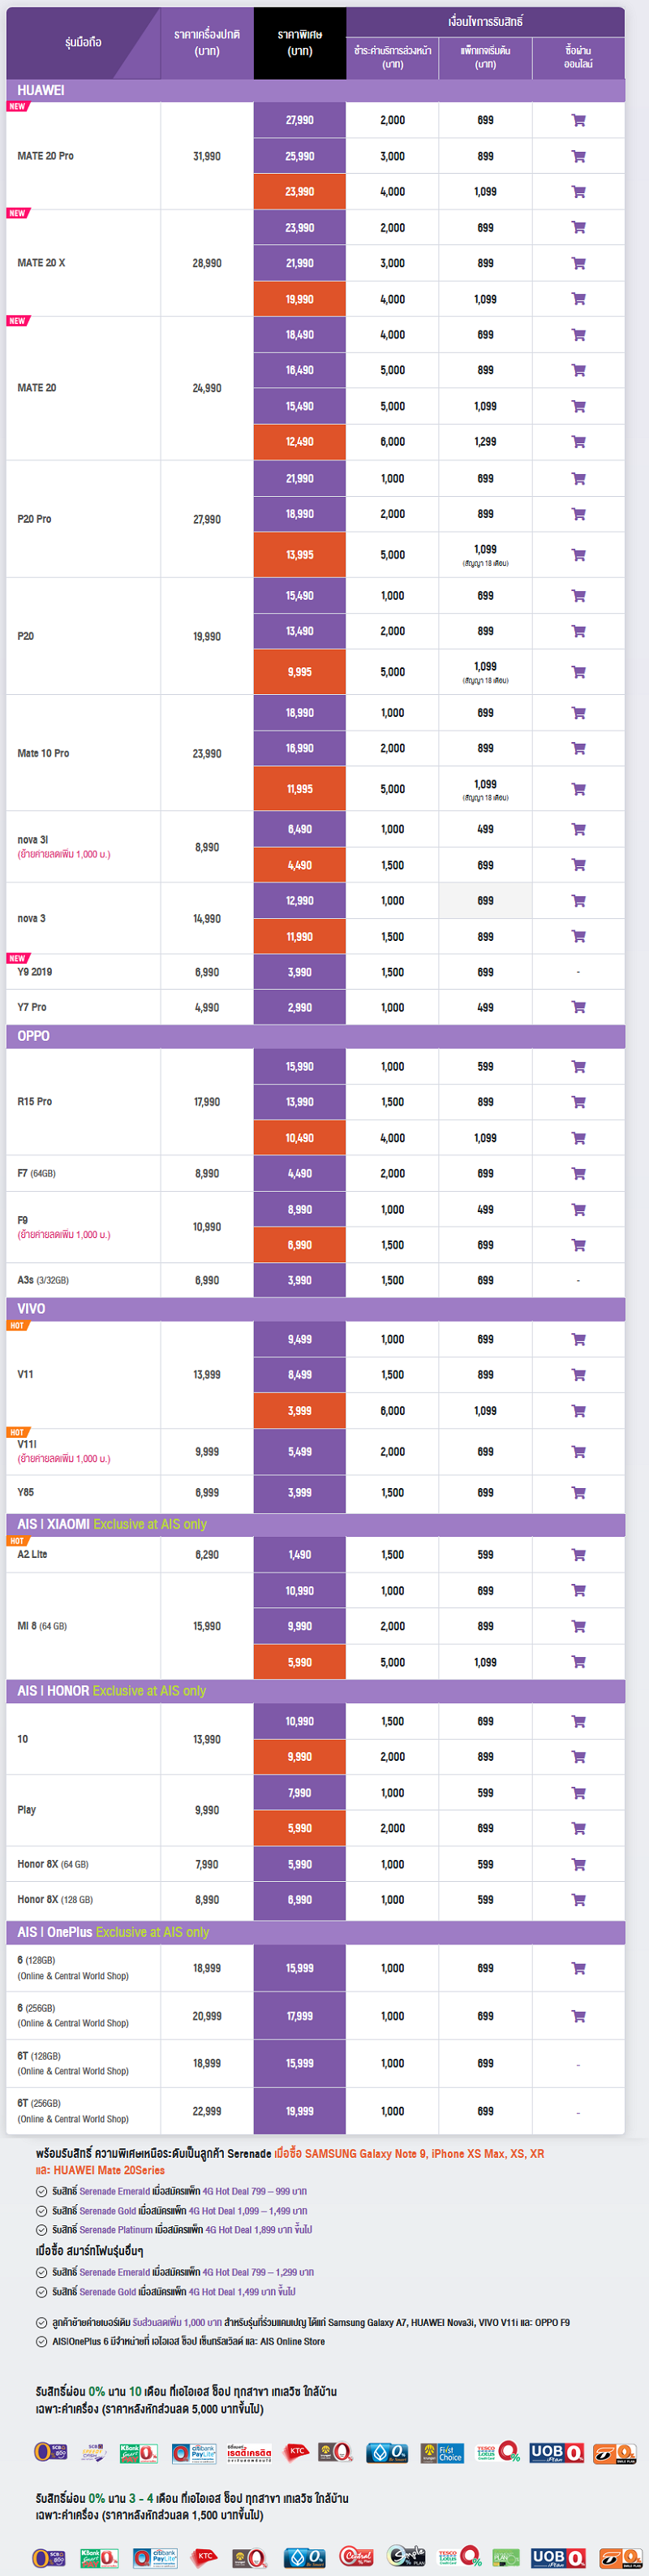Click the first-row UOB bank logo
The image size is (649, 2576).
(556, 2452)
